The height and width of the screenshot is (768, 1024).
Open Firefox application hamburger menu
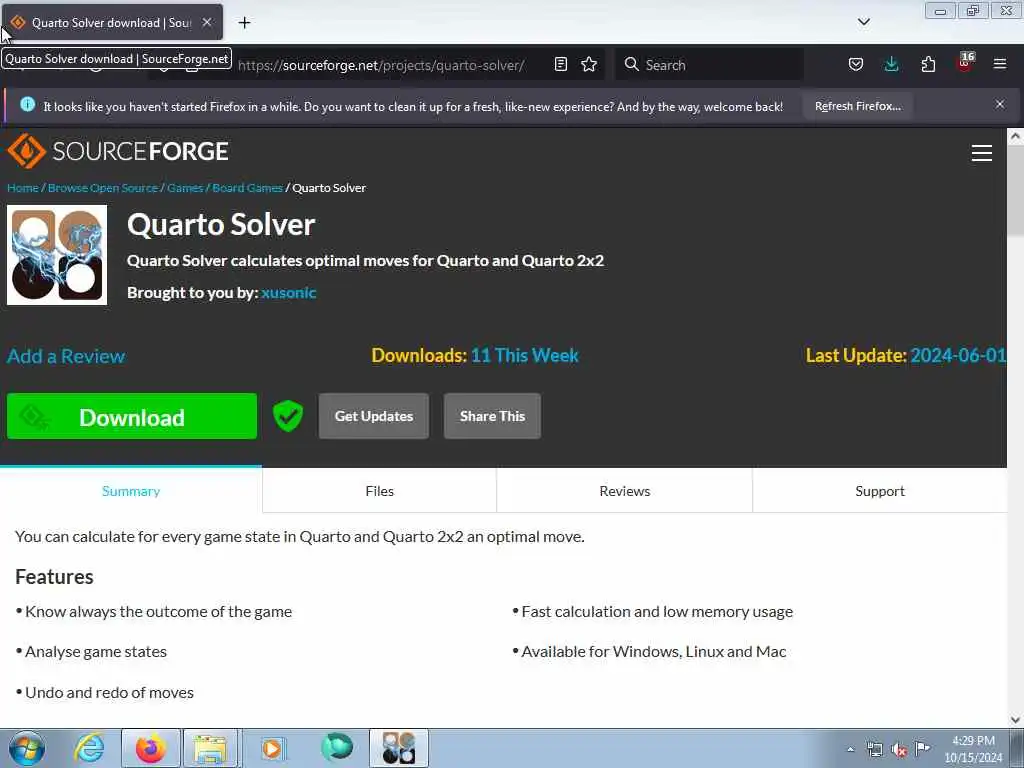click(x=1000, y=65)
